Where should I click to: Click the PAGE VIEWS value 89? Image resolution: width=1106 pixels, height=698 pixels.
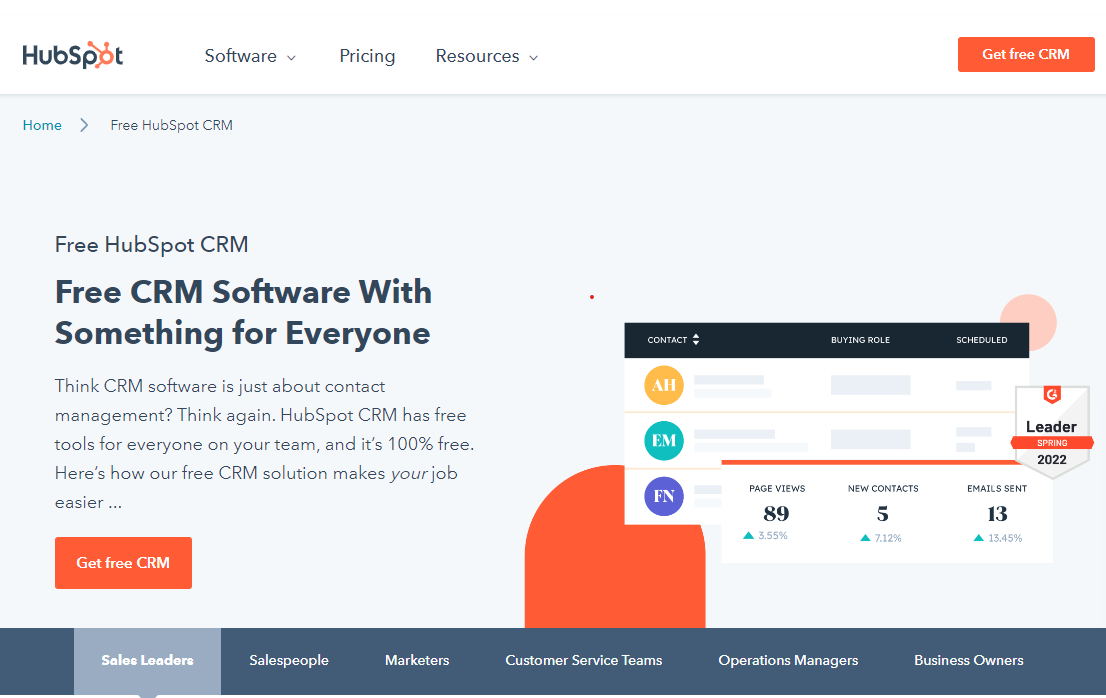(x=776, y=513)
